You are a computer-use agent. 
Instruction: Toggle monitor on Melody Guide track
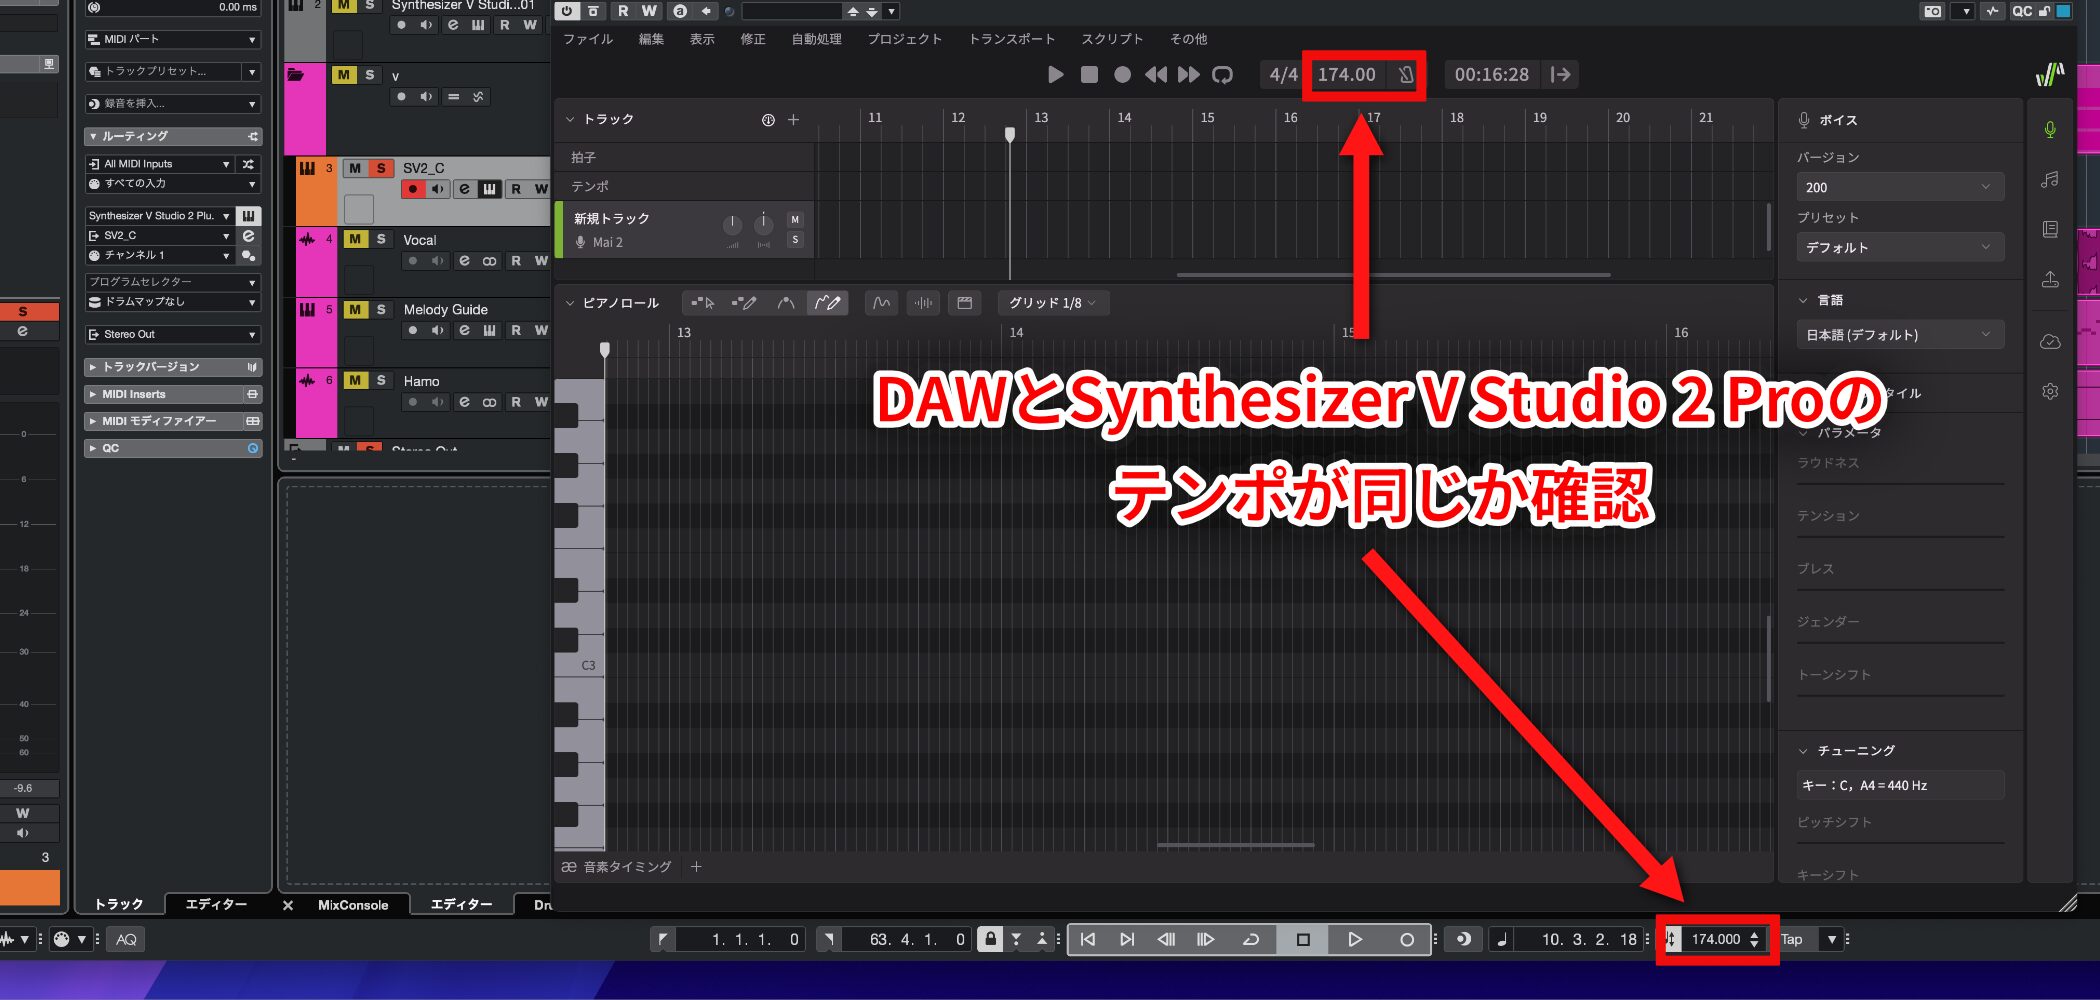point(437,331)
